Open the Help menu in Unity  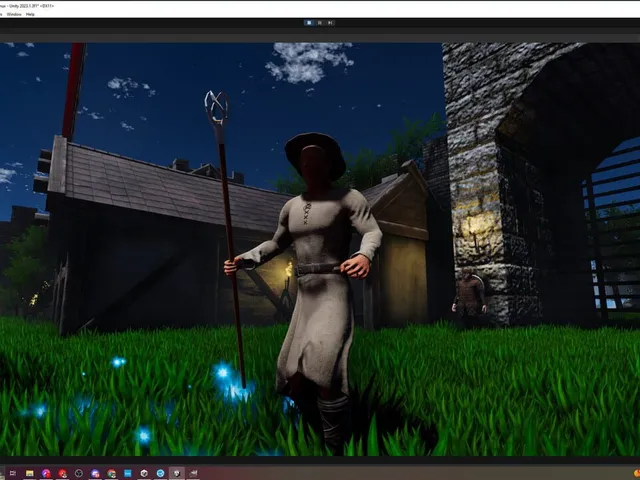(30, 14)
